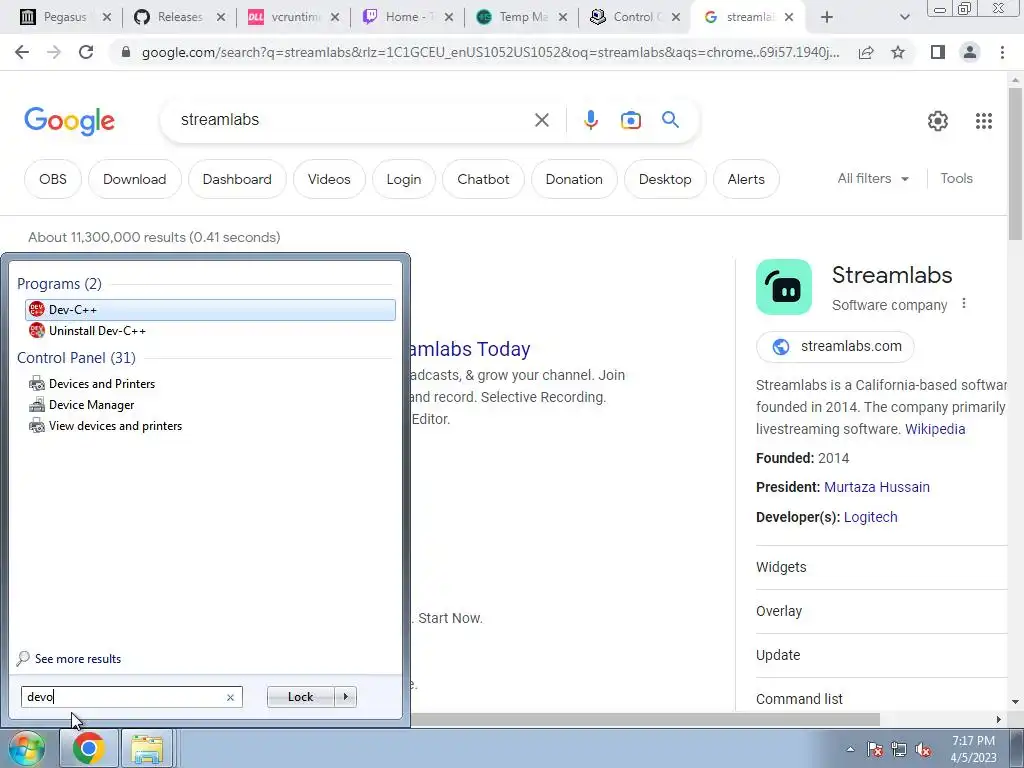
Task: Select the Donation filter chip
Action: [574, 179]
